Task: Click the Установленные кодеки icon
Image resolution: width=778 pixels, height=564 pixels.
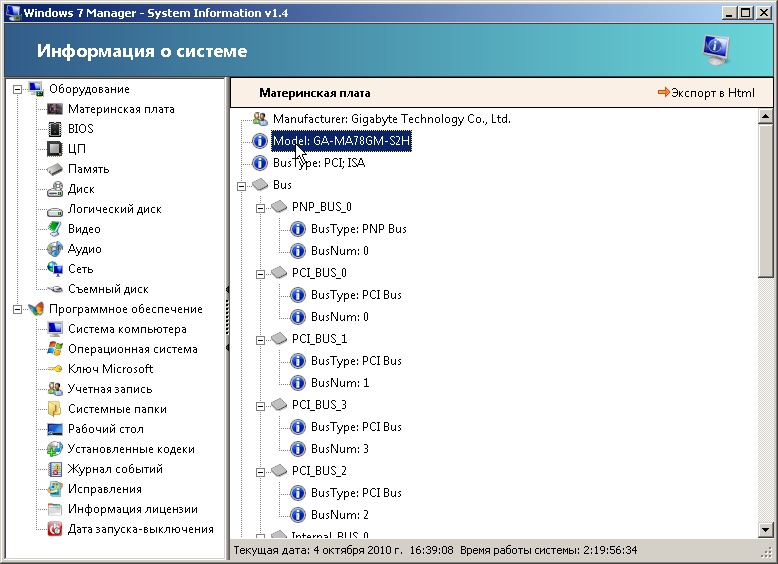Action: tap(55, 449)
